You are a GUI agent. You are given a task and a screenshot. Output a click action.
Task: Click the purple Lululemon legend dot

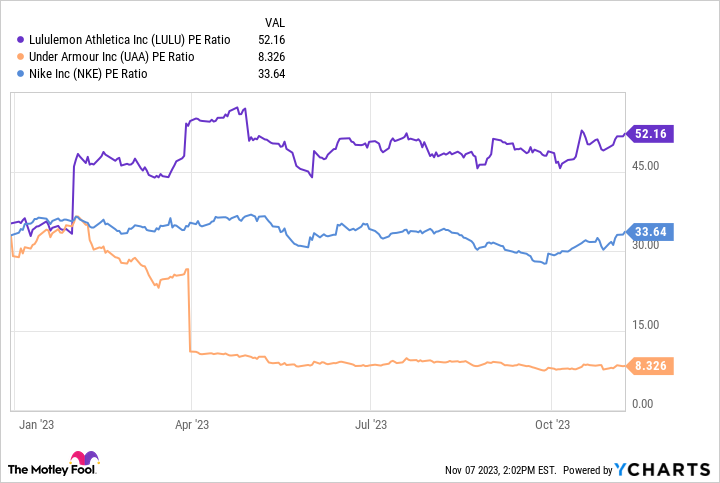21,40
